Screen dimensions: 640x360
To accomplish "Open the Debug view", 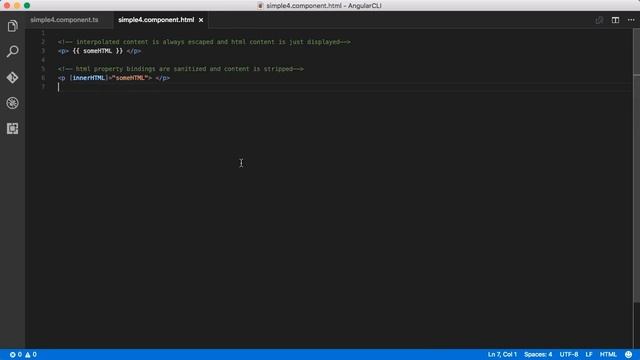I will point(12,103).
